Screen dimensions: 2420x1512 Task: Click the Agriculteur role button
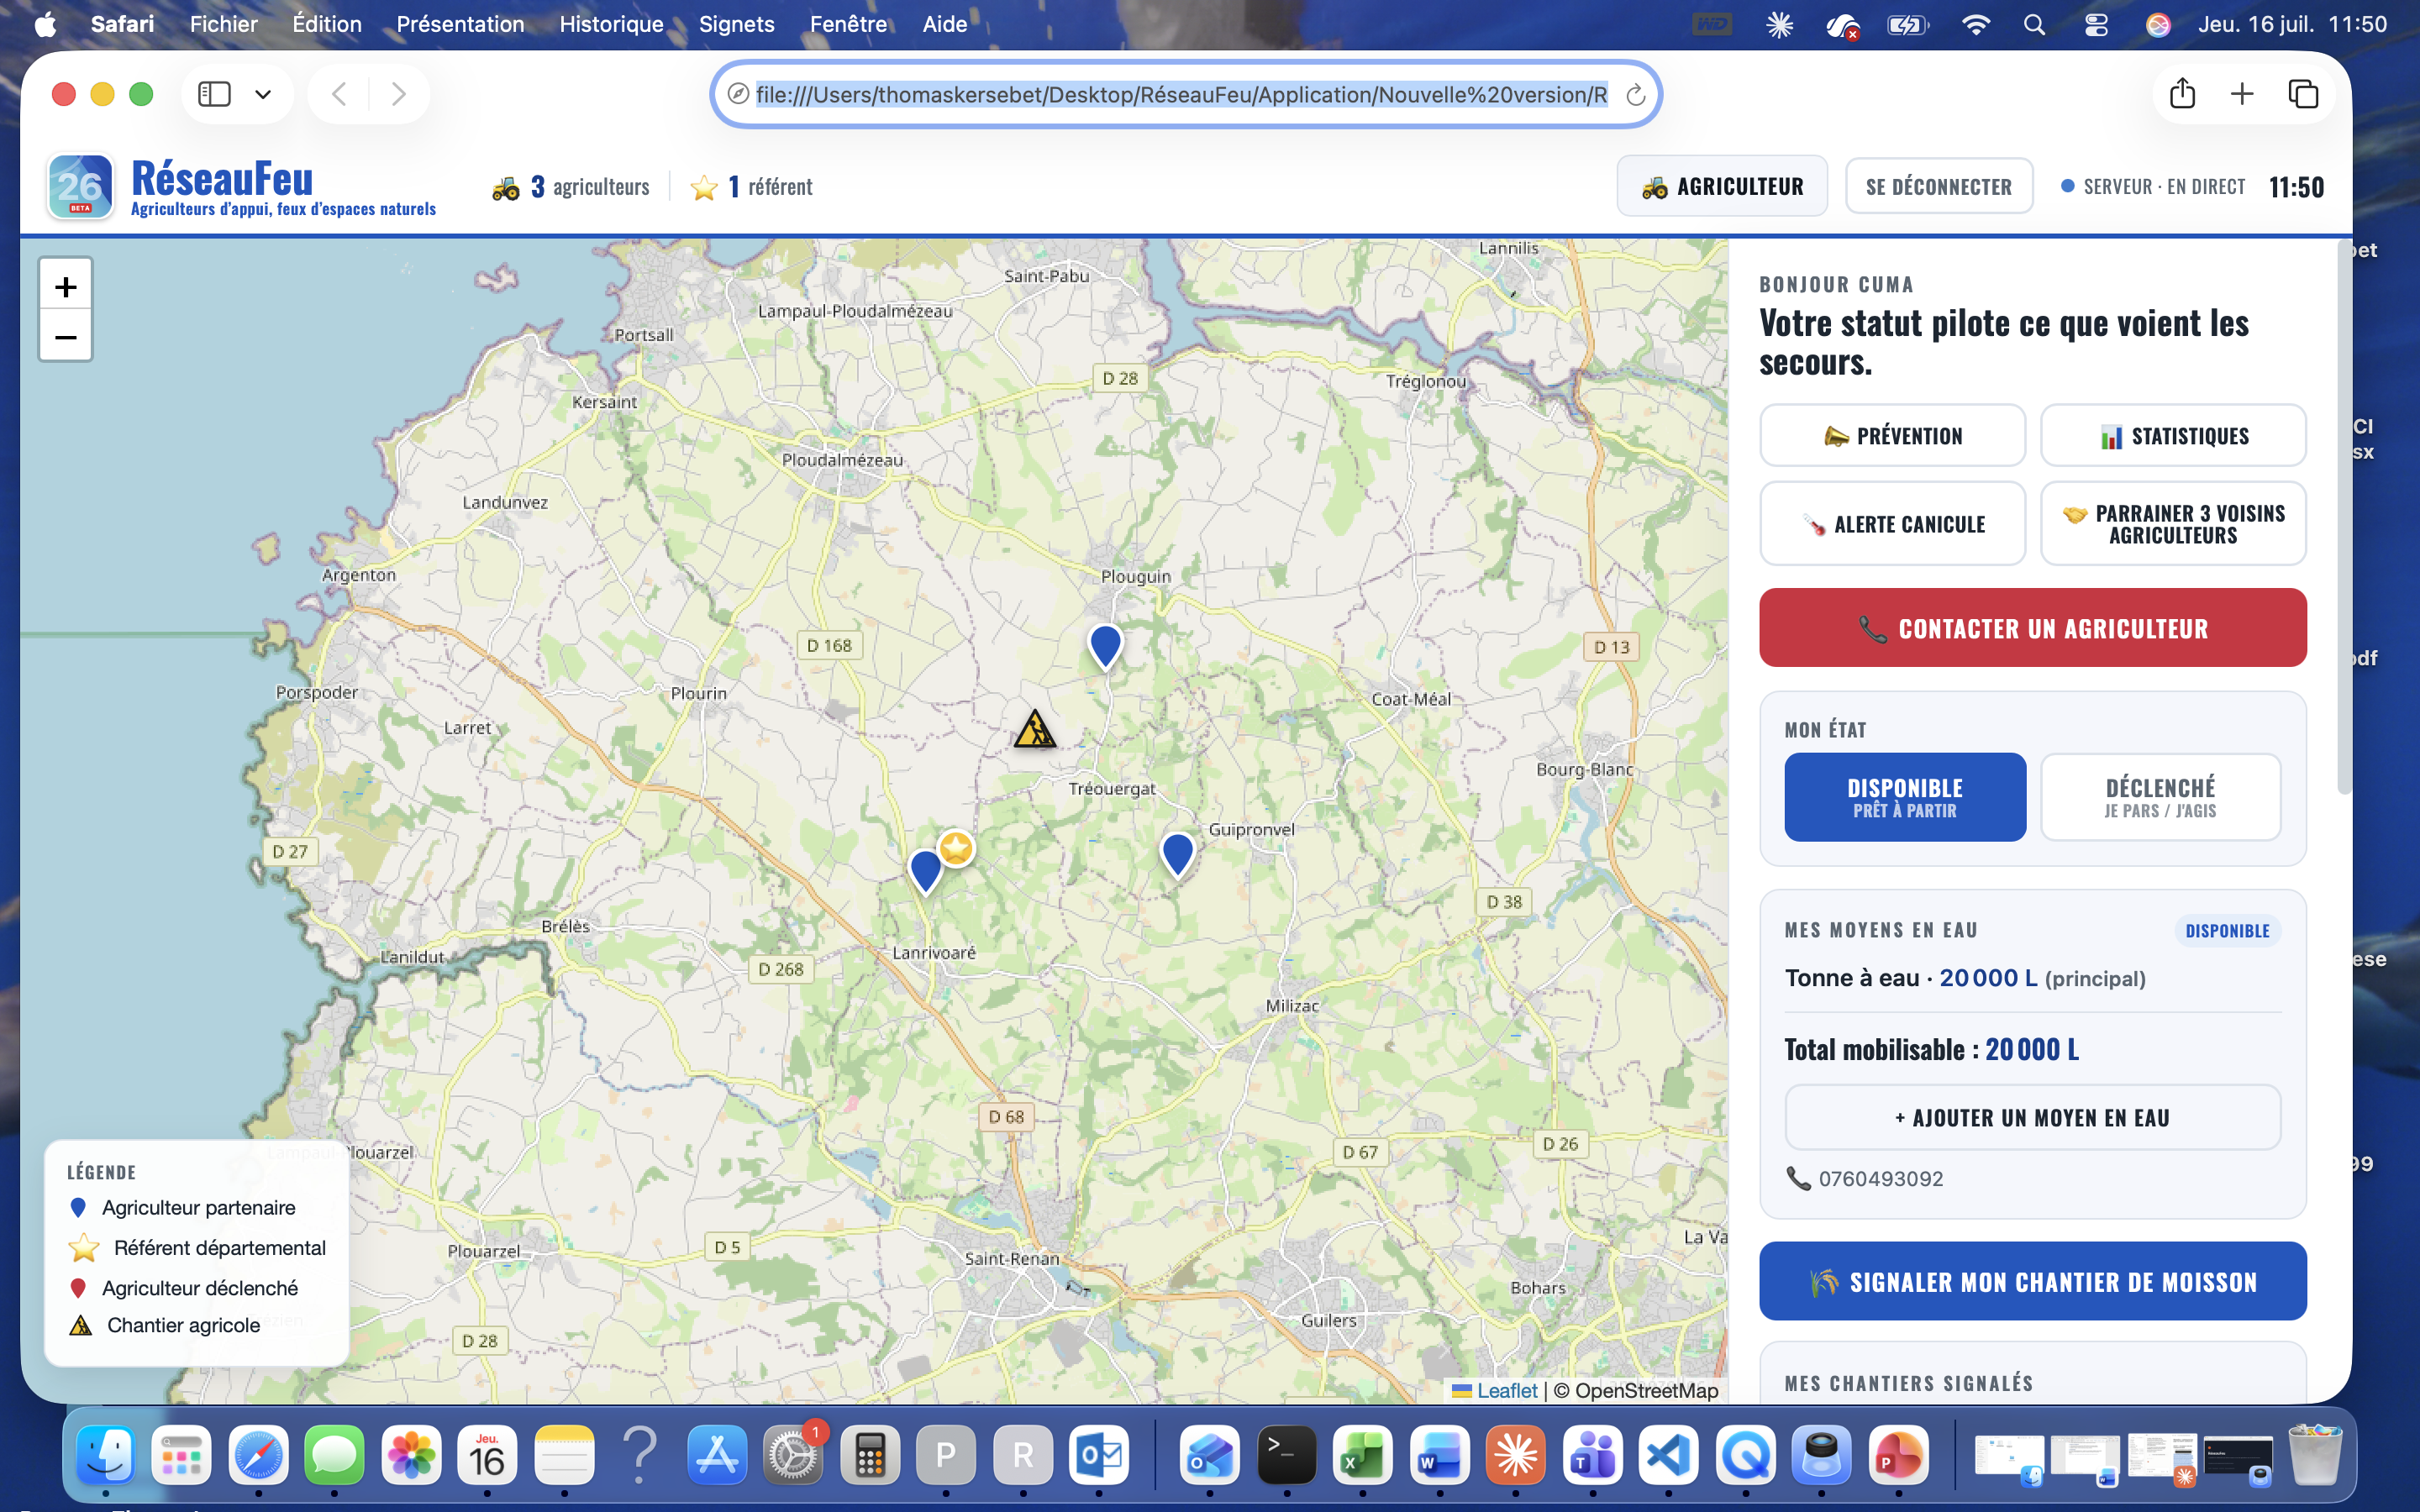pyautogui.click(x=1722, y=186)
